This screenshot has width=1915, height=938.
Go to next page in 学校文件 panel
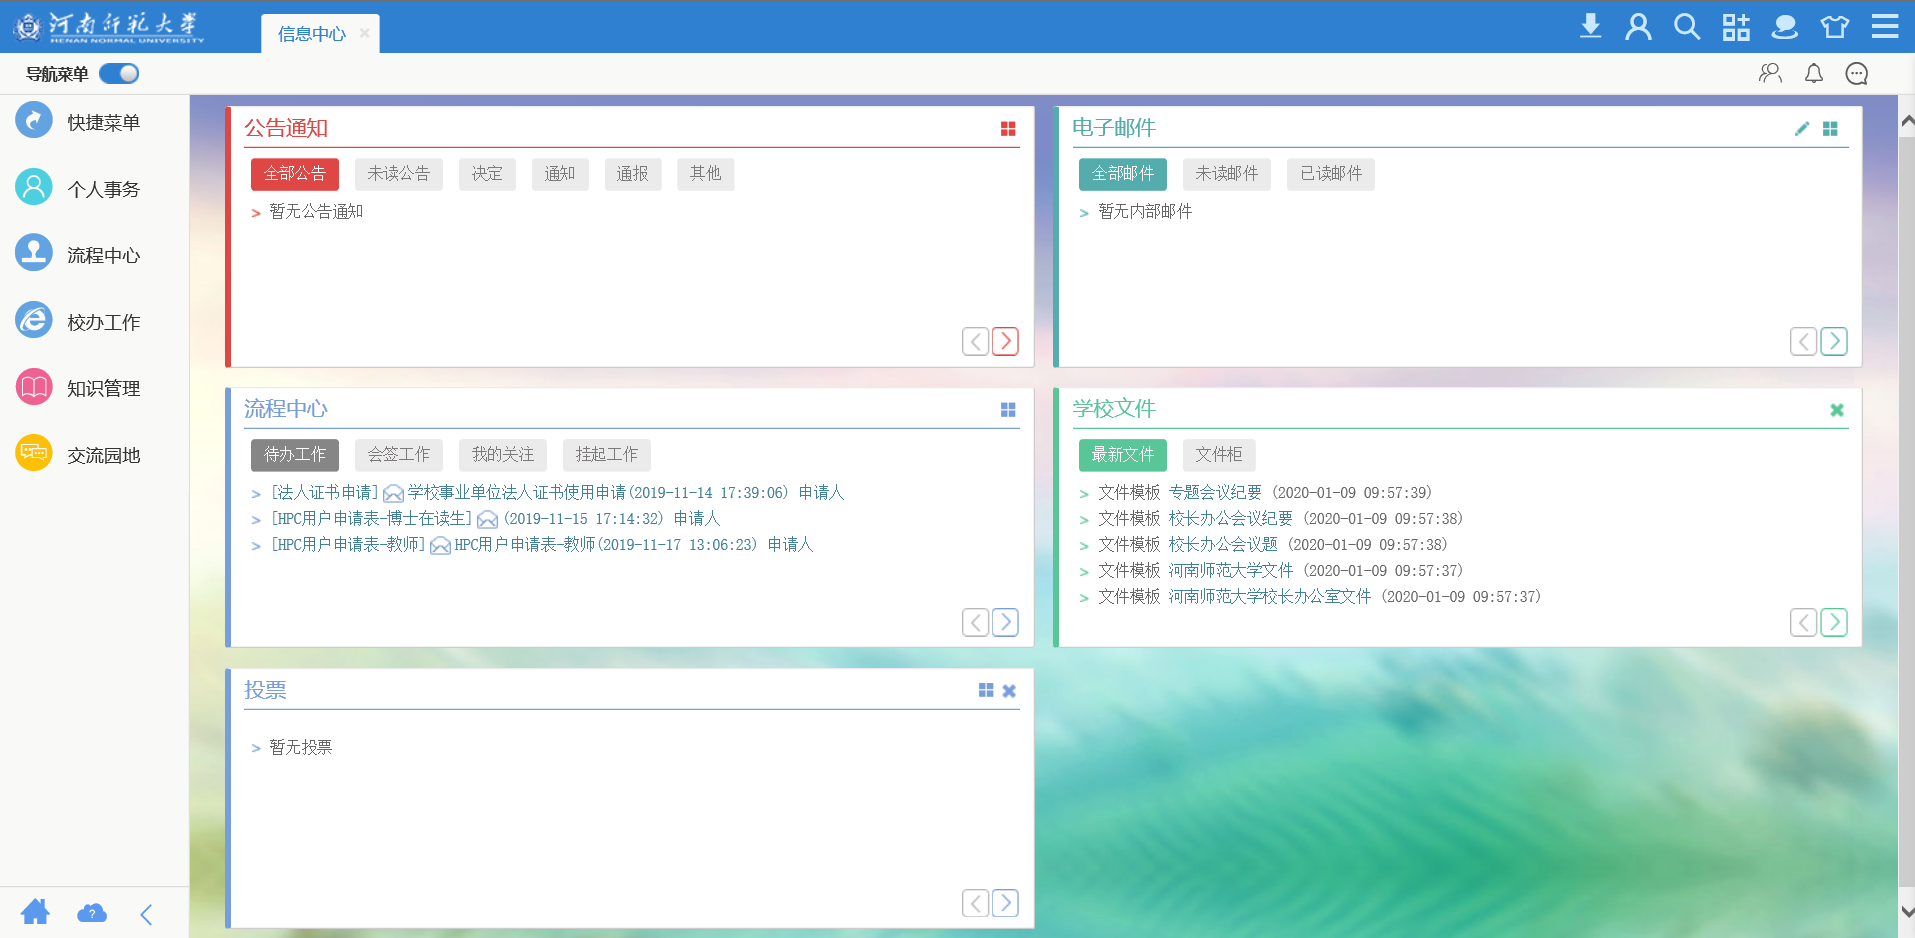(1833, 622)
